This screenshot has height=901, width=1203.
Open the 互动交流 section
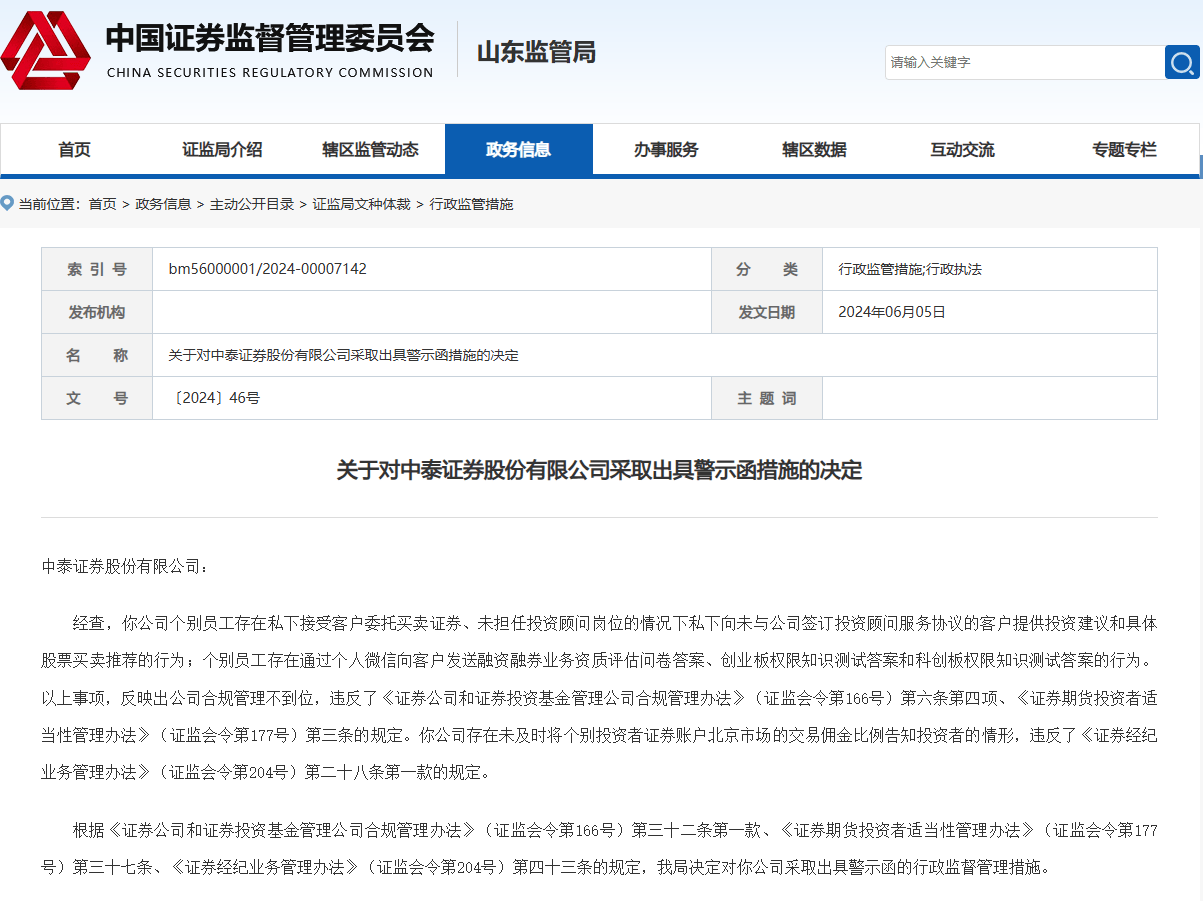pos(962,149)
